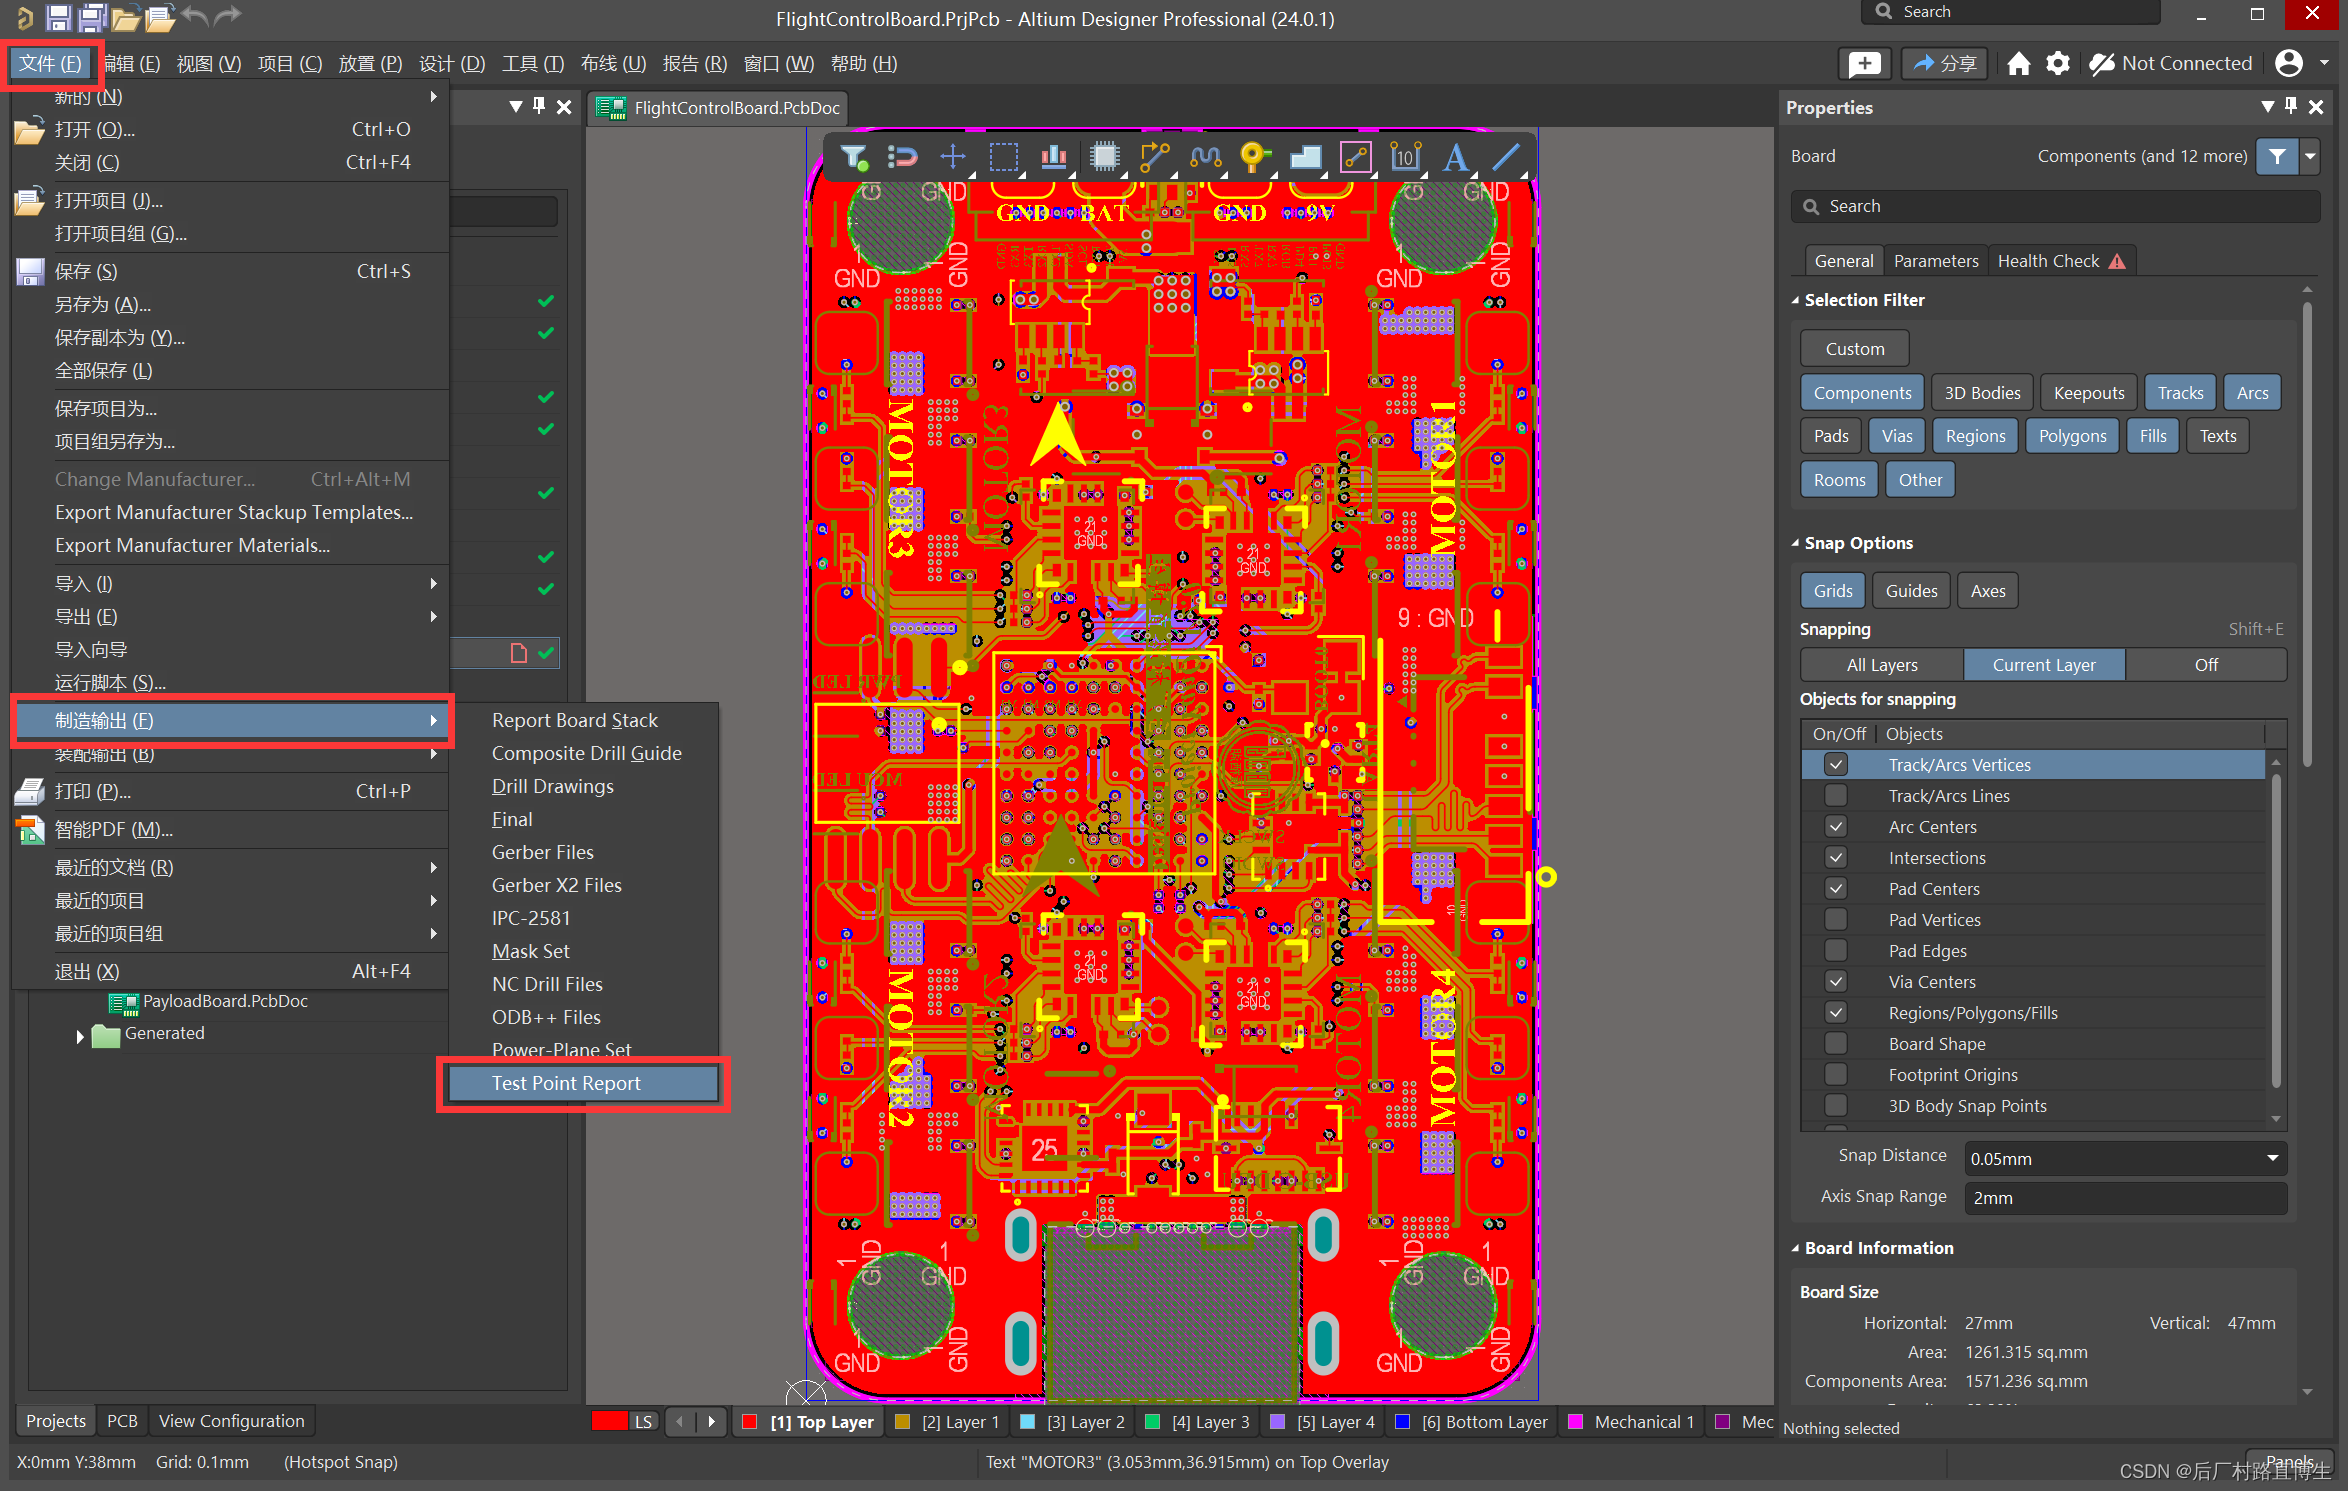Open the settings gear icon
Image resolution: width=2348 pixels, height=1491 pixels.
click(x=2058, y=64)
